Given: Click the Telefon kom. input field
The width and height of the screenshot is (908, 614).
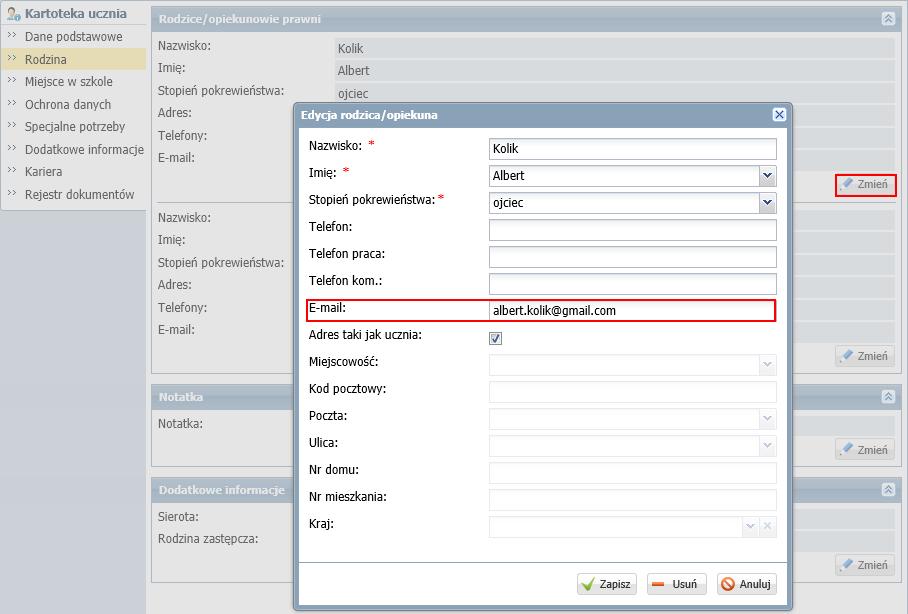Looking at the screenshot, I should click(632, 284).
